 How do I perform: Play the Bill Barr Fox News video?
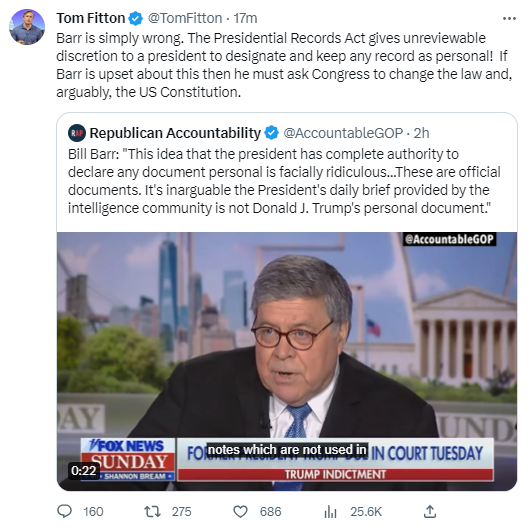287,361
